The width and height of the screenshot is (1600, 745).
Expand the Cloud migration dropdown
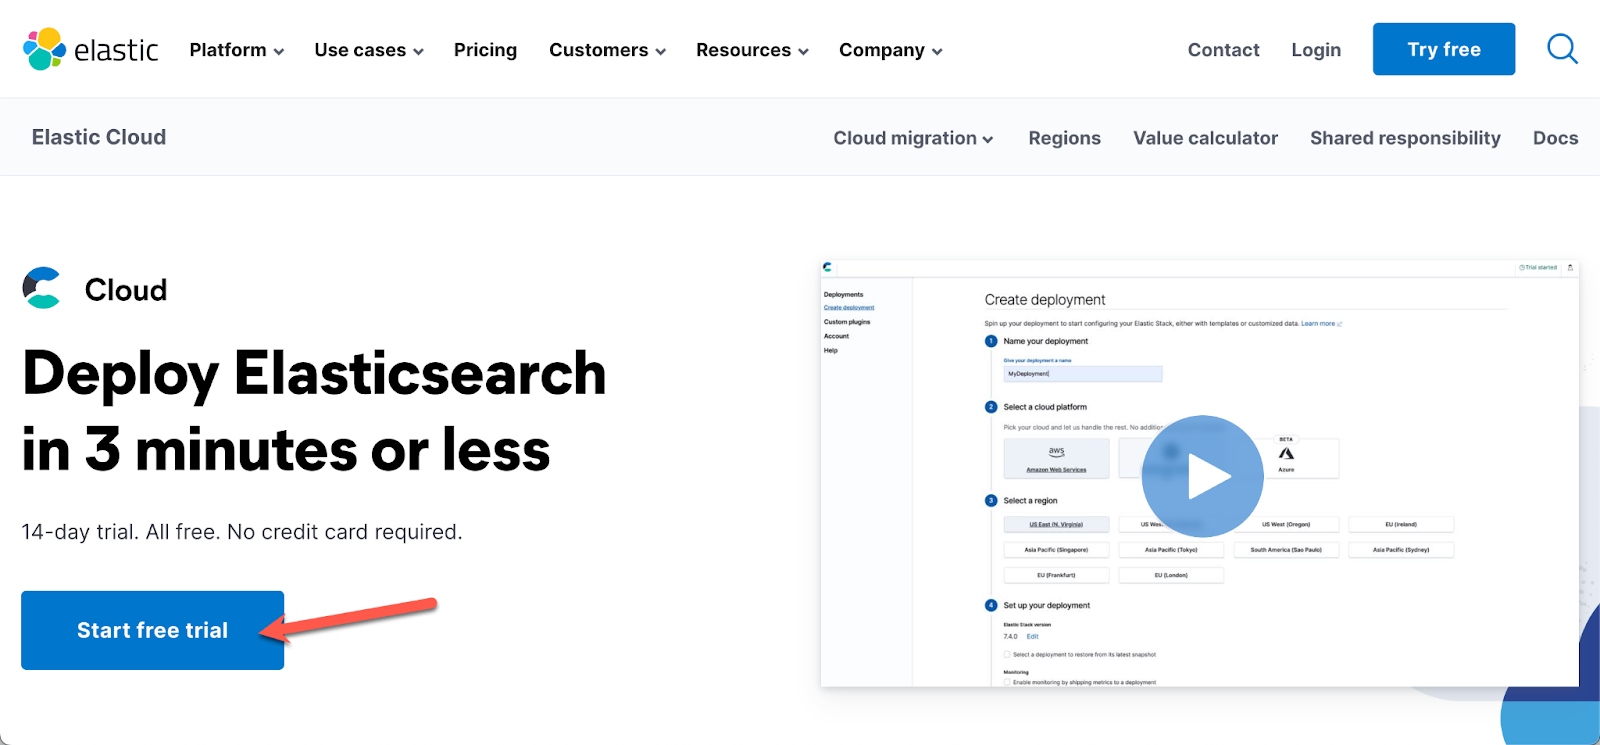913,138
